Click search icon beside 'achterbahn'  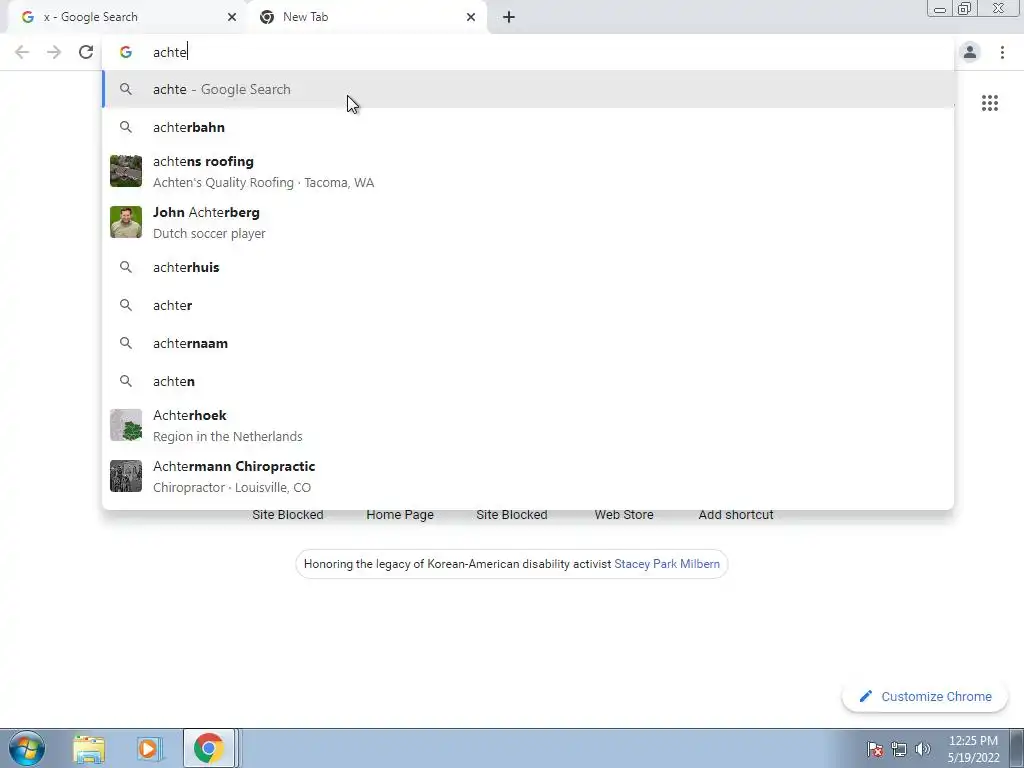[x=125, y=127]
